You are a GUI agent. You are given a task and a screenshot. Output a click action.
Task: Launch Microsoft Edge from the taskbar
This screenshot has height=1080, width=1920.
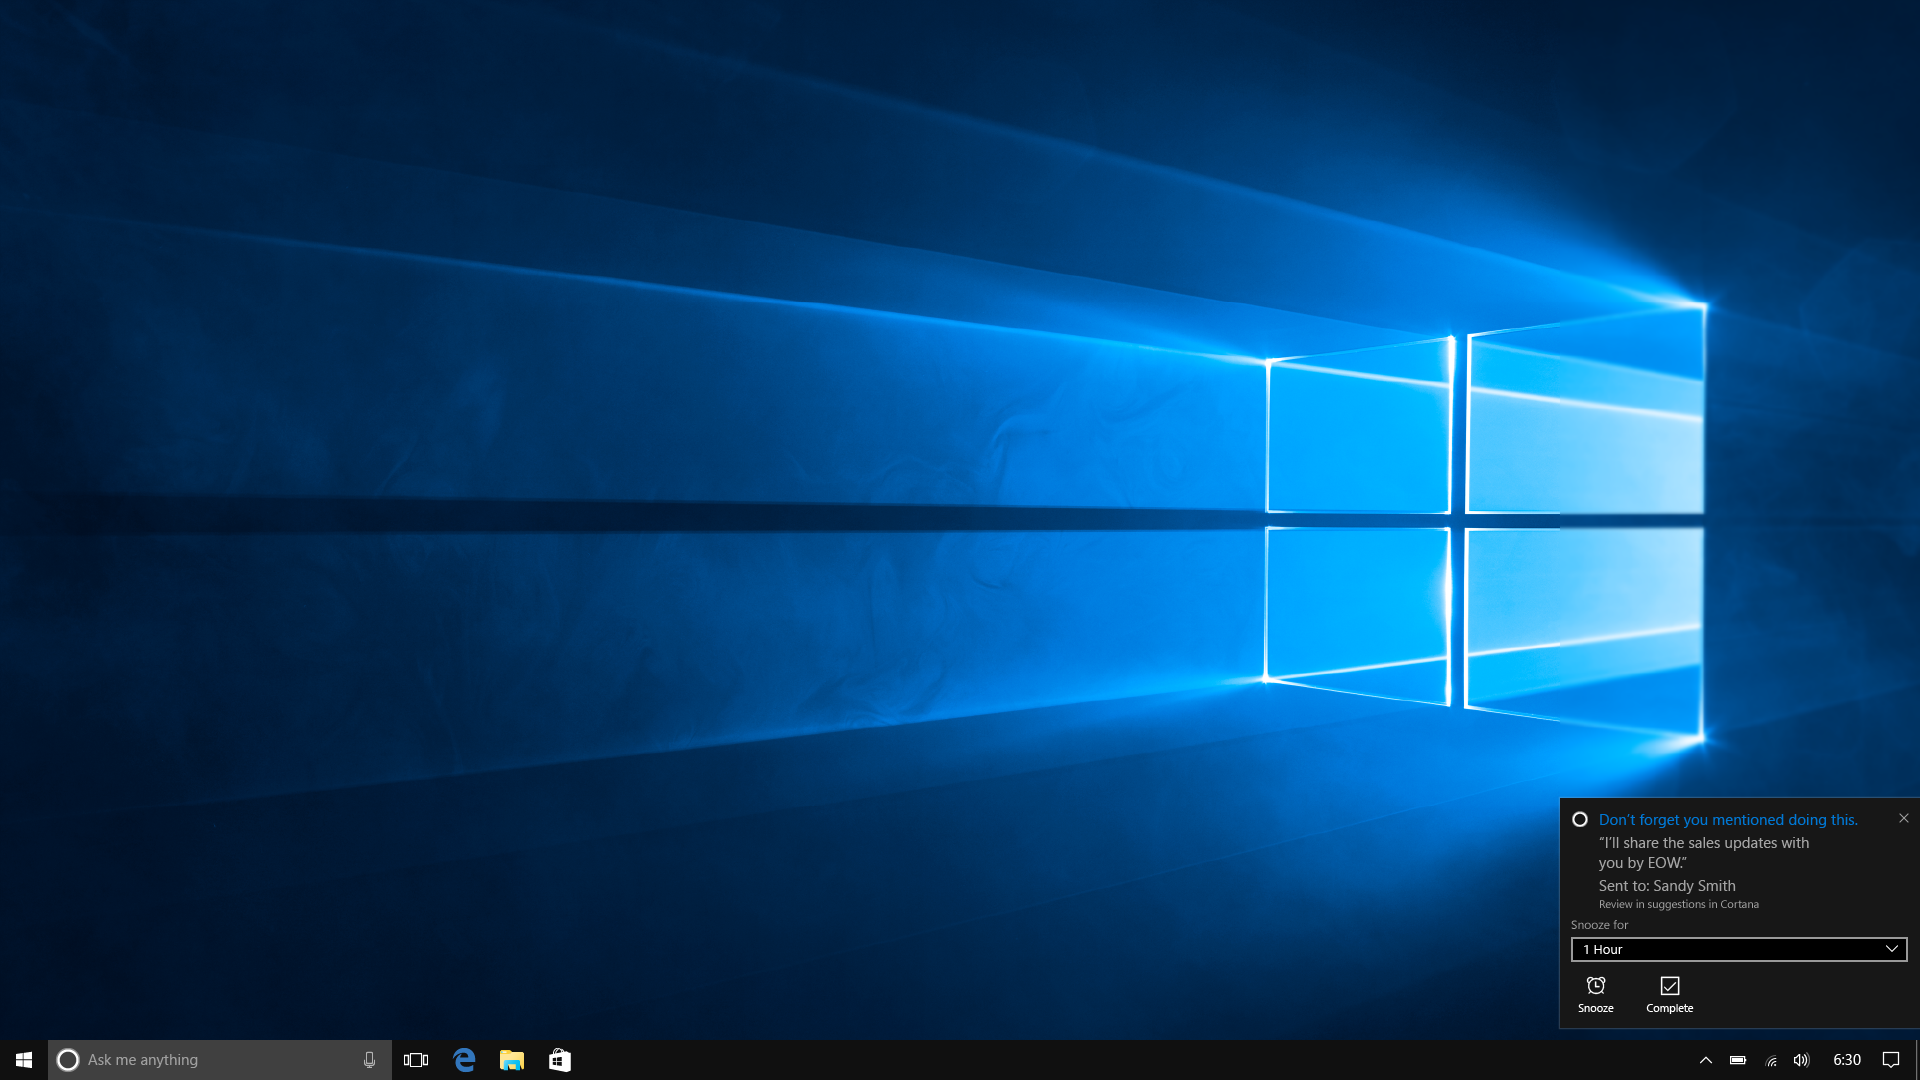coord(464,1060)
